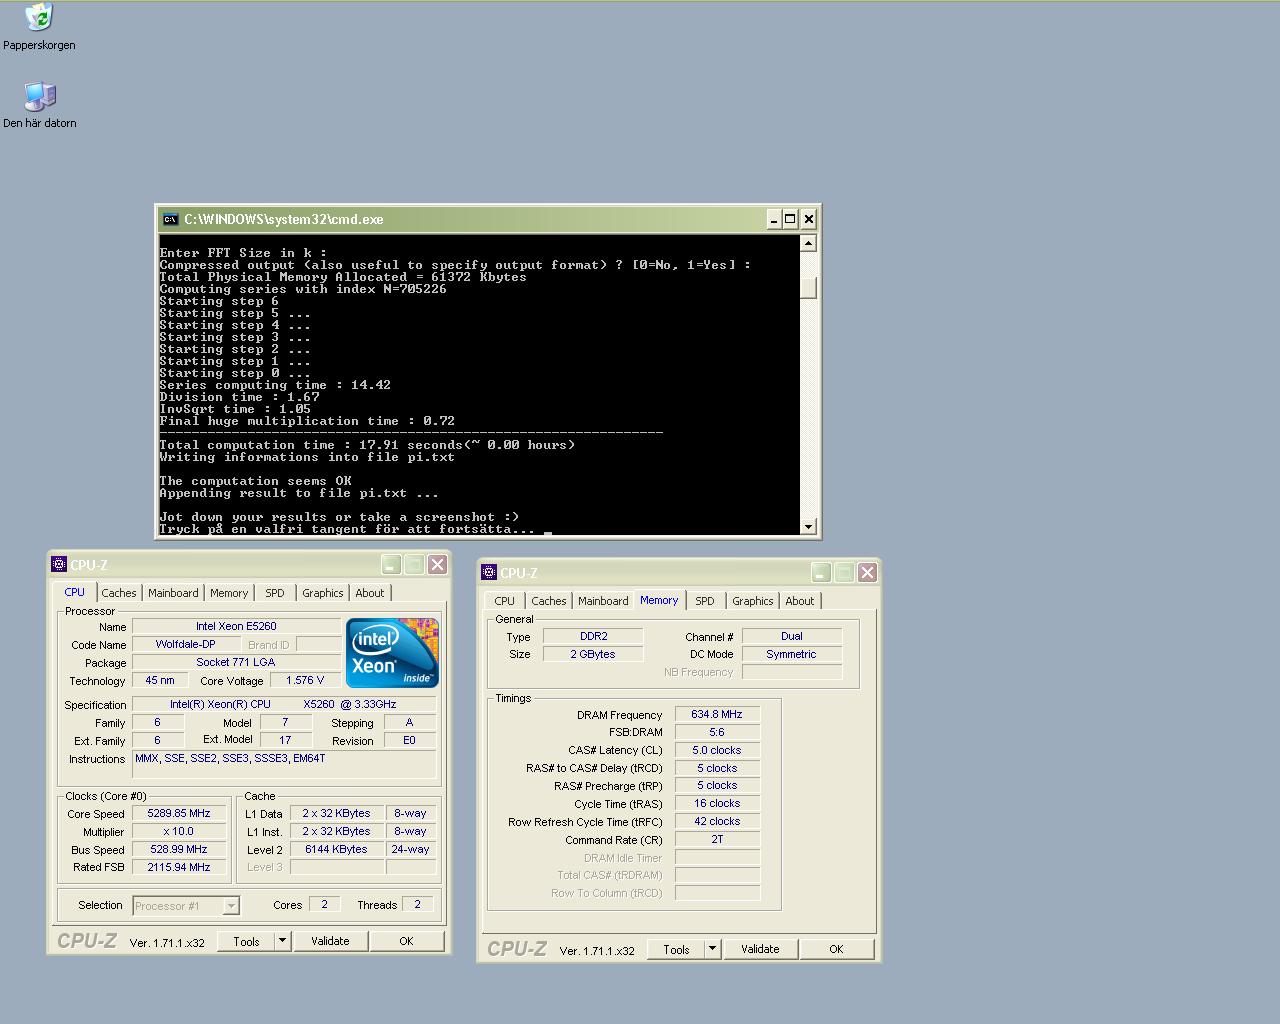Click the tRFC value 42 clocks
Image resolution: width=1280 pixels, height=1024 pixels.
click(717, 822)
